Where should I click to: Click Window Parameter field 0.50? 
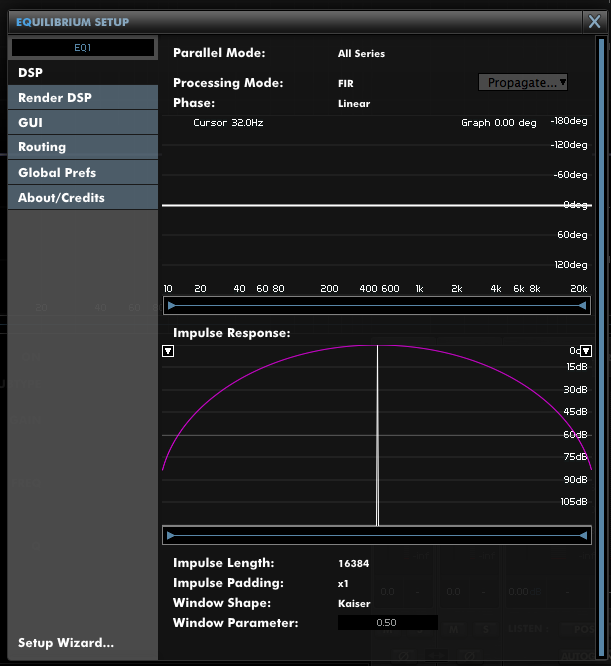click(x=388, y=623)
